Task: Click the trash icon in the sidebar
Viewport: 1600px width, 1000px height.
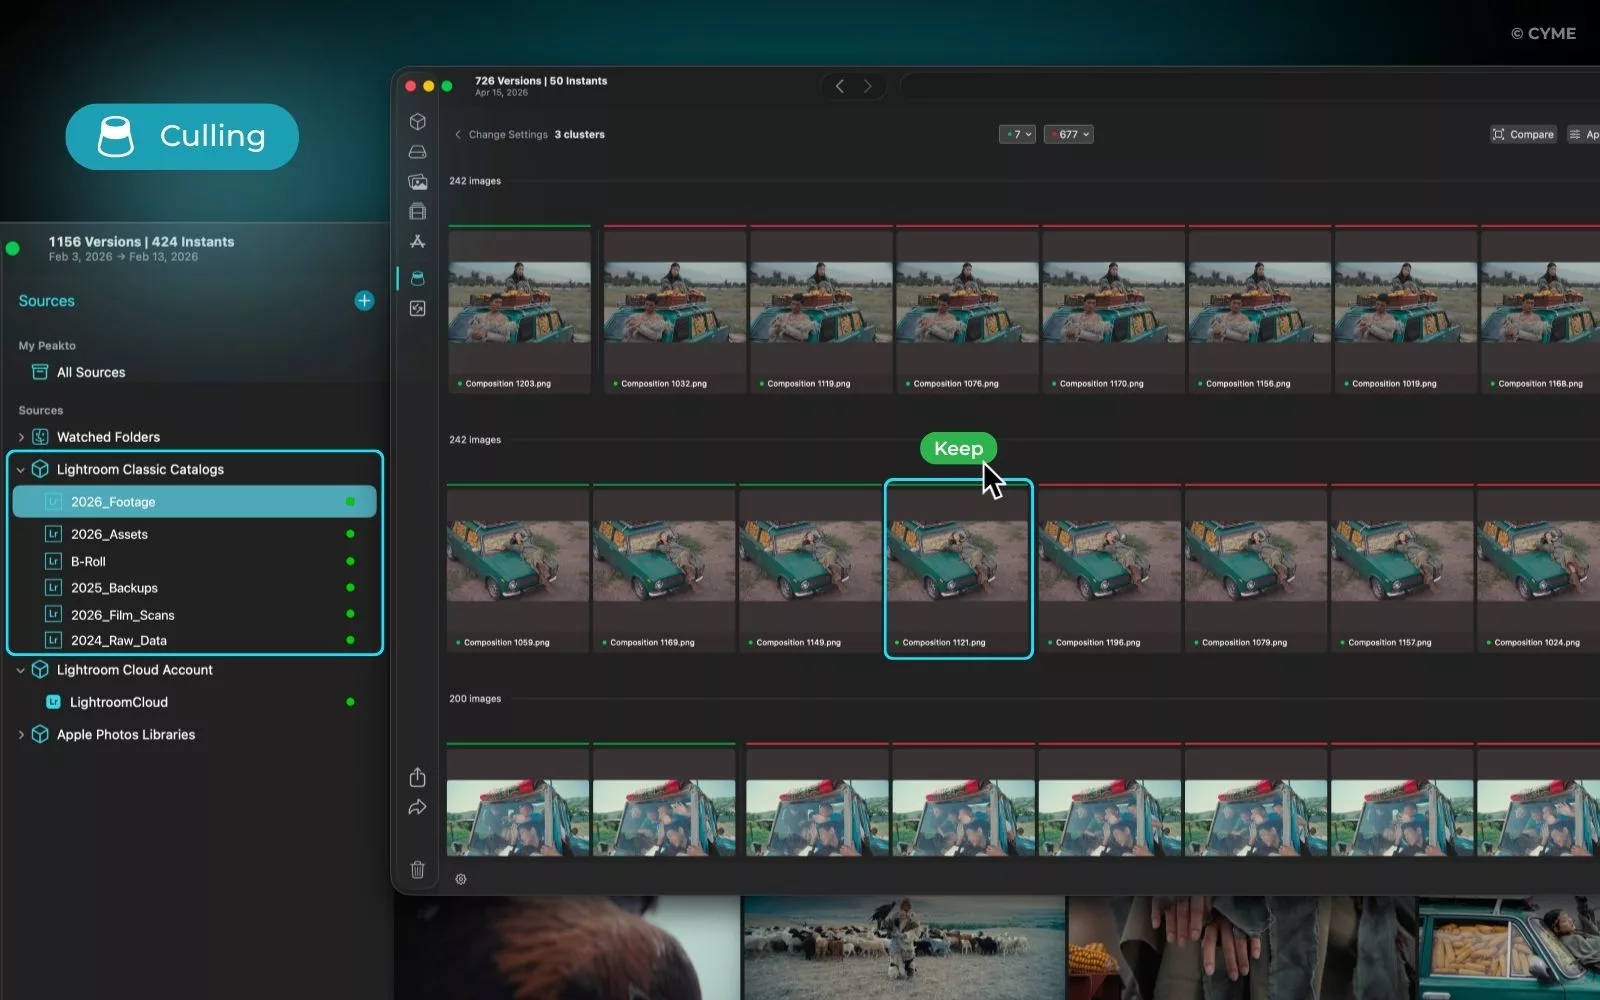Action: [418, 870]
